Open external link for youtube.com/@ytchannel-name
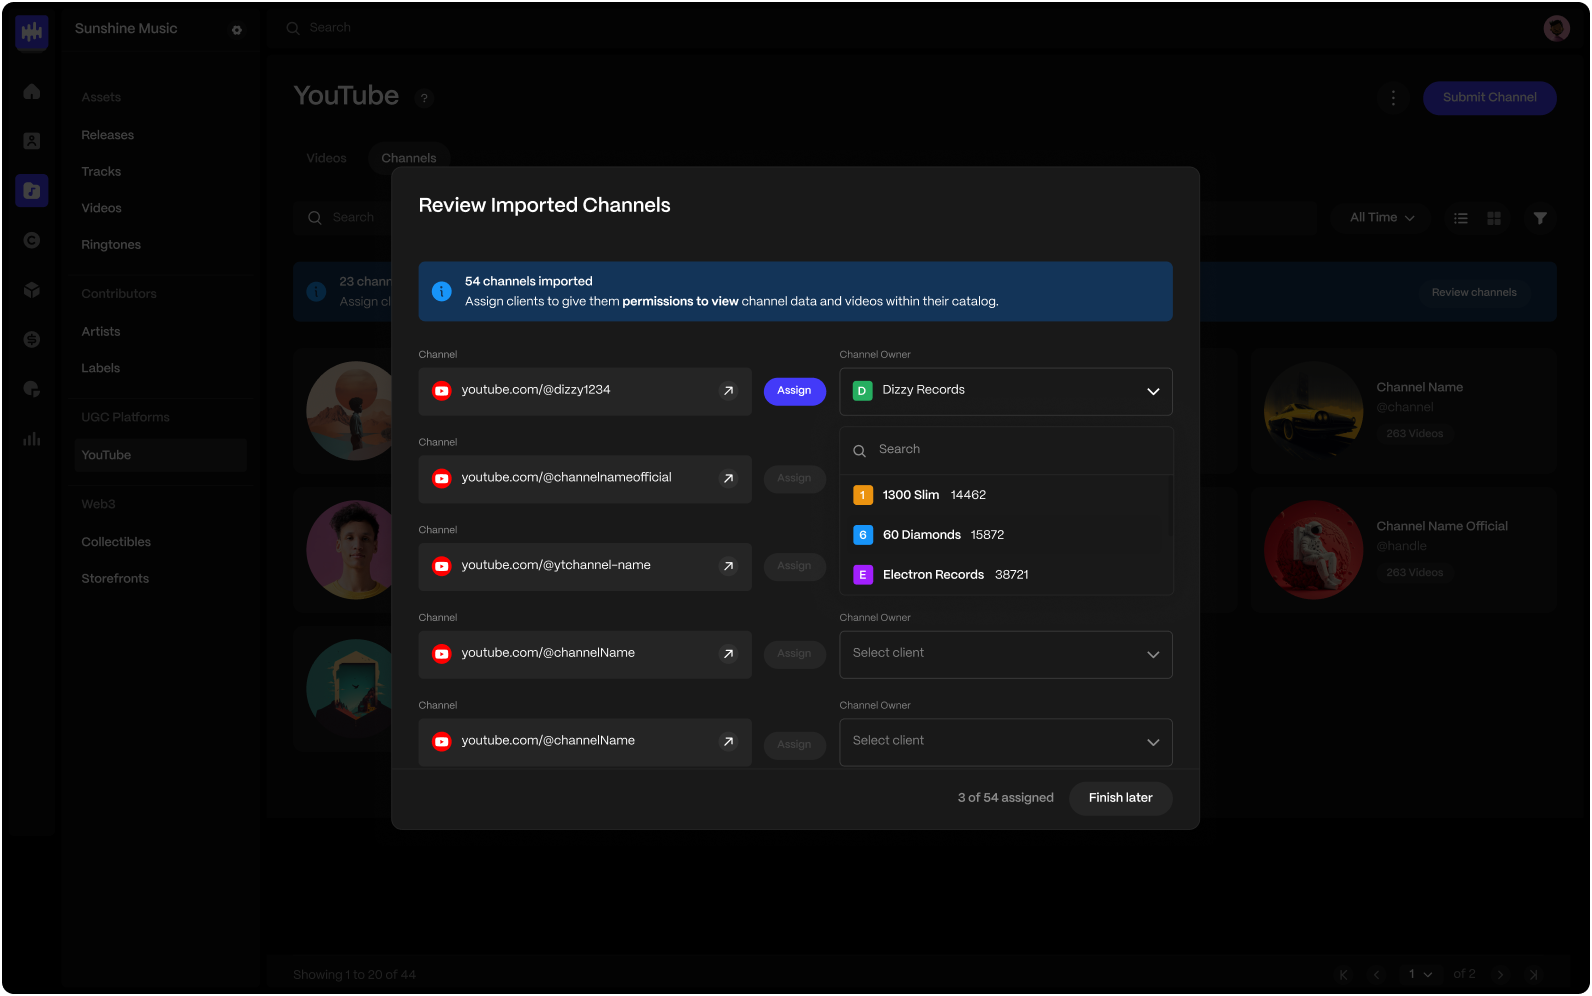The image size is (1592, 996). pyautogui.click(x=729, y=566)
